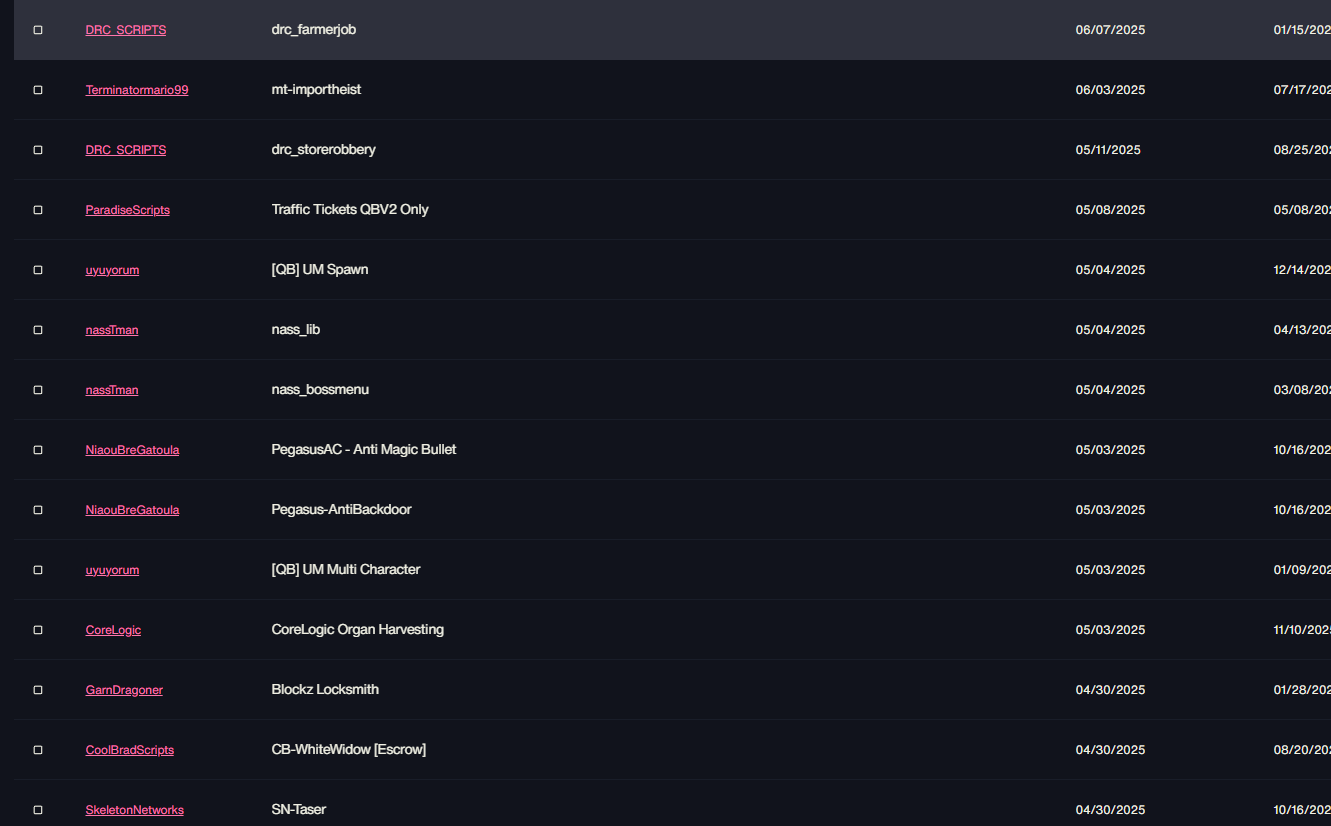Open DRC_SCRIPTS link in the drc_farmerjob row
This screenshot has height=826, width=1331.
126,30
